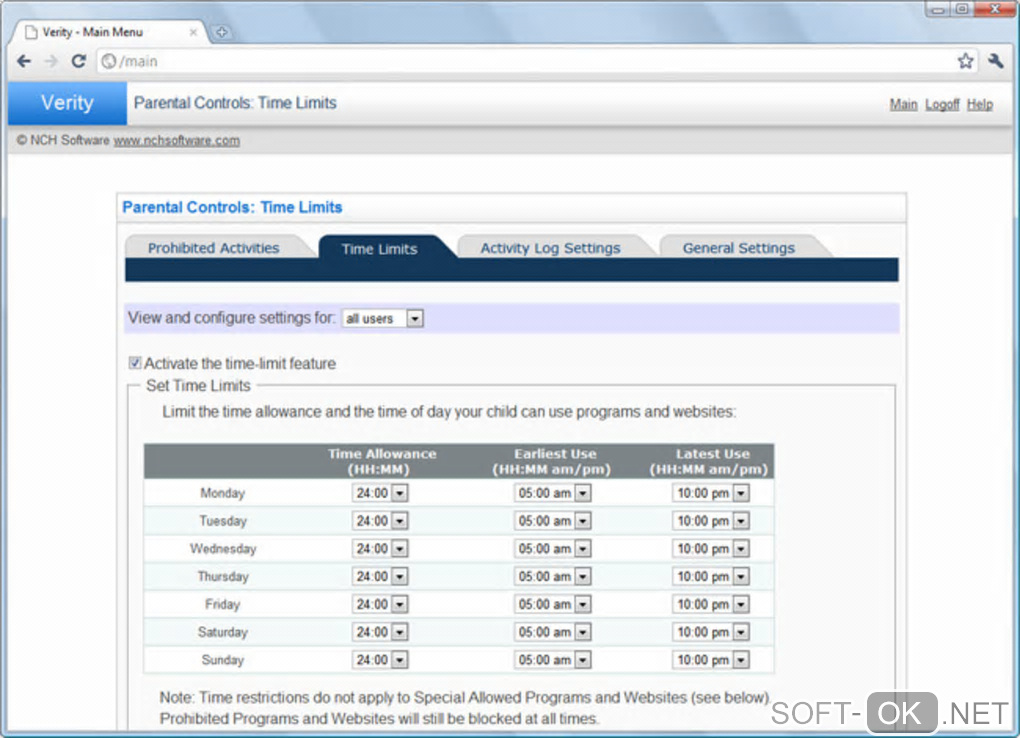The height and width of the screenshot is (738, 1020).
Task: Open the browser wrench settings menu
Action: 995,61
